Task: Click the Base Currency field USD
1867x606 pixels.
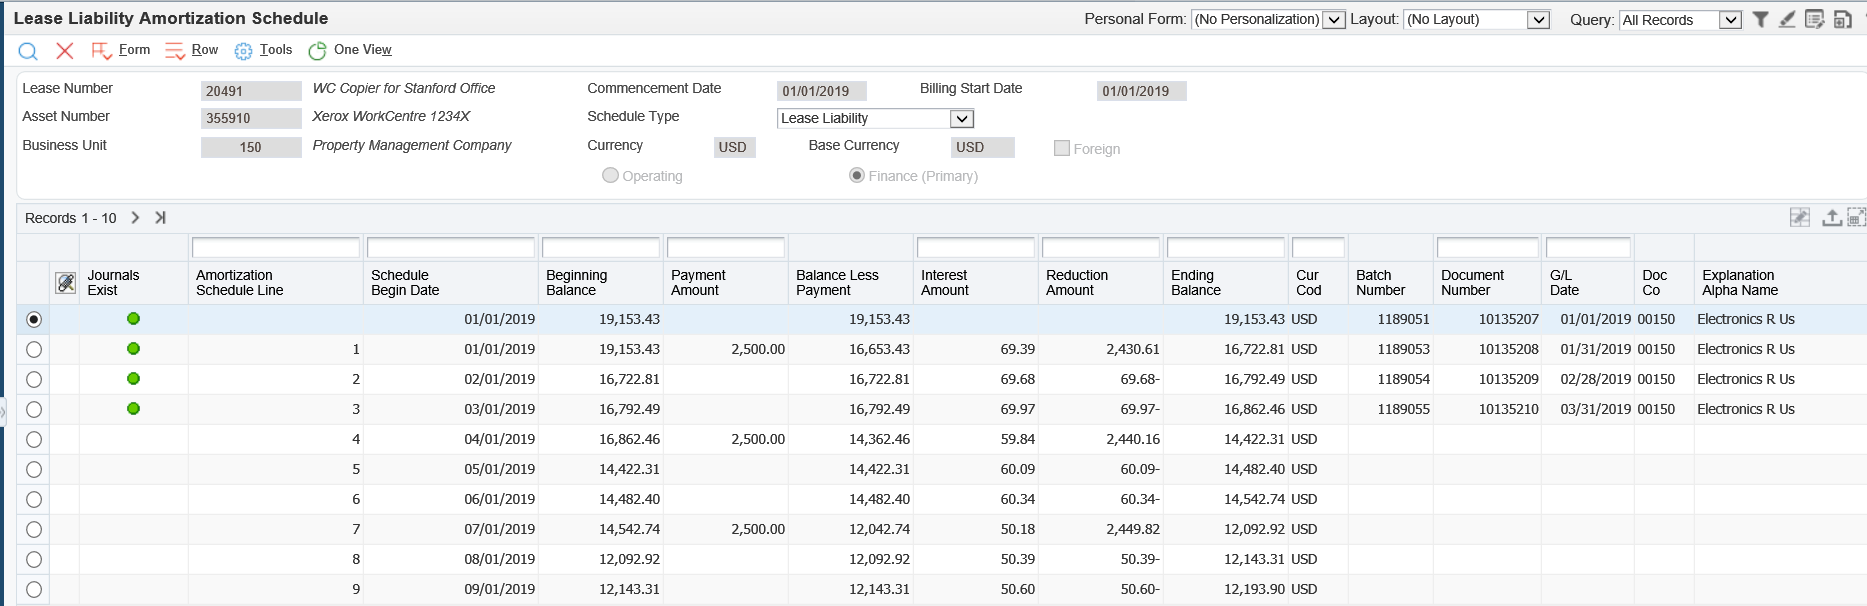Action: pos(983,147)
